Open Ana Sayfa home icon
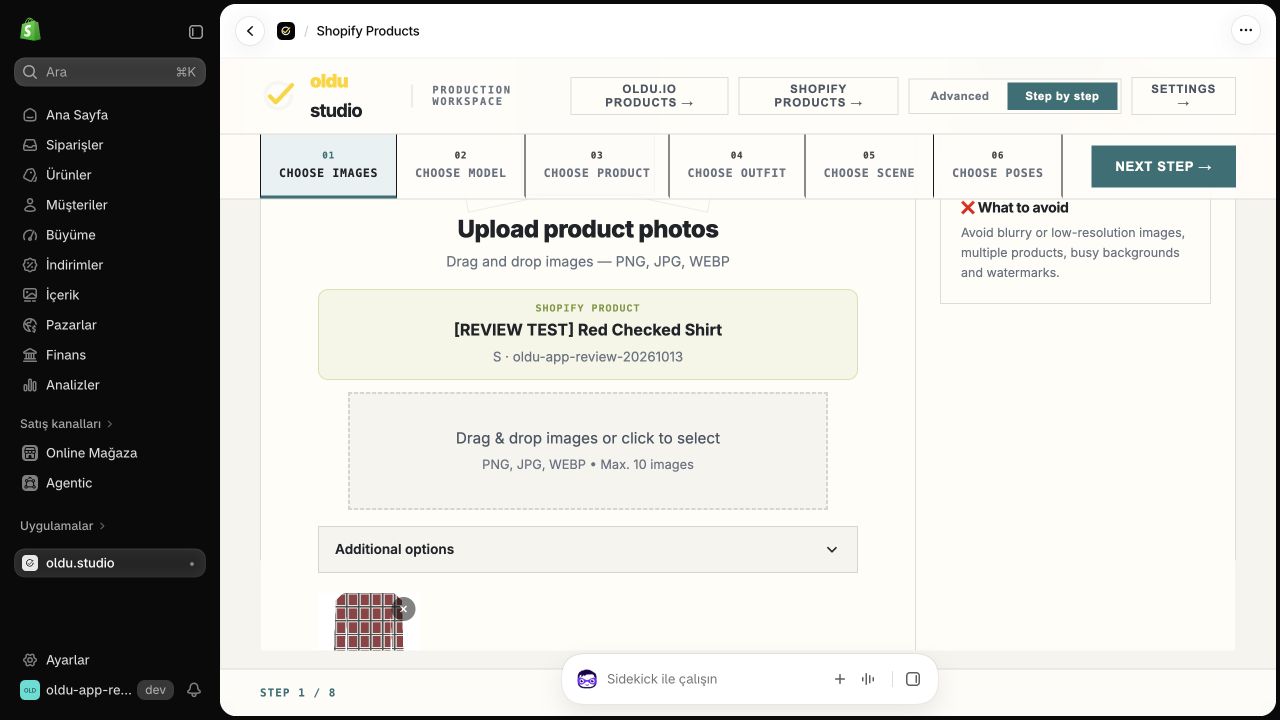This screenshot has width=1280, height=720. [x=30, y=115]
